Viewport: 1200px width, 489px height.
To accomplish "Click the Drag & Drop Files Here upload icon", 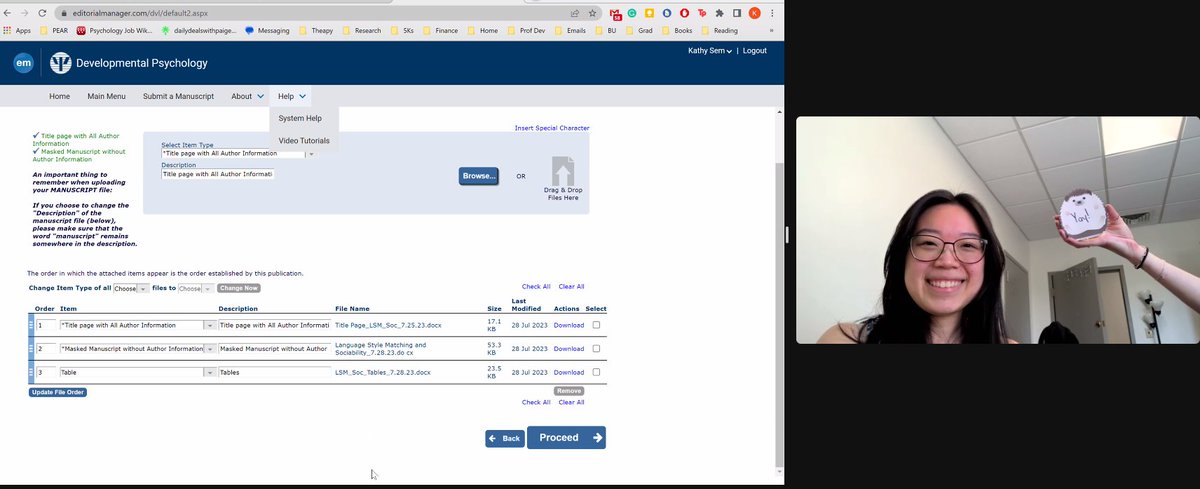I will tap(563, 171).
